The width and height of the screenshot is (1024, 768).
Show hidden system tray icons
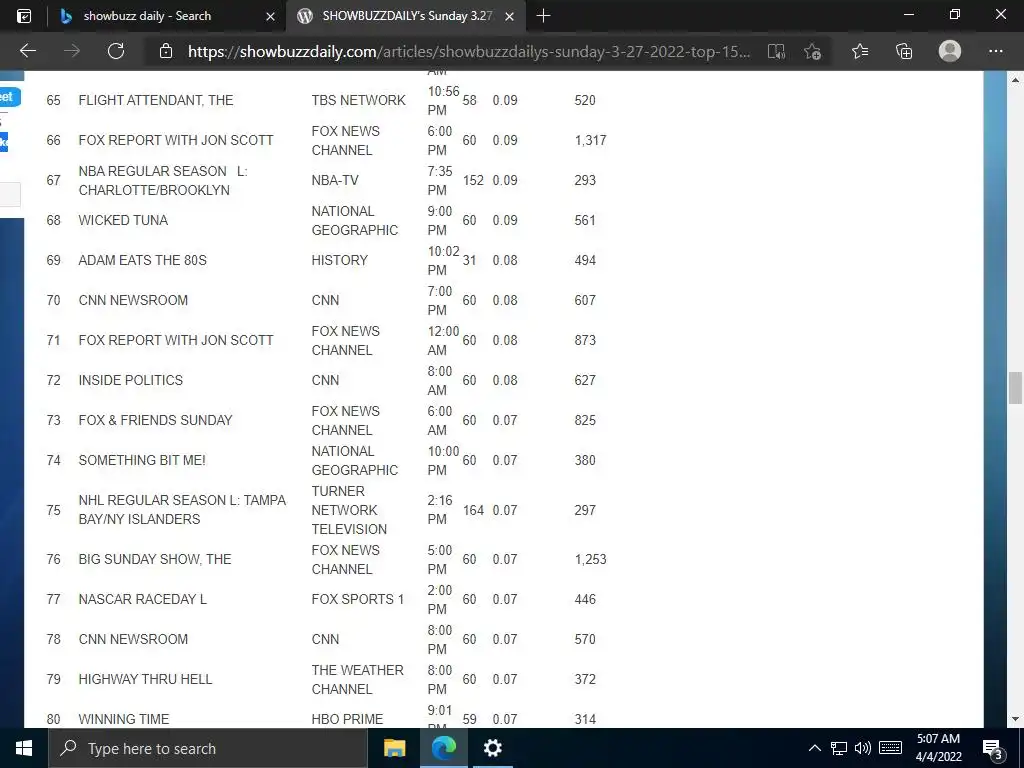[x=814, y=748]
